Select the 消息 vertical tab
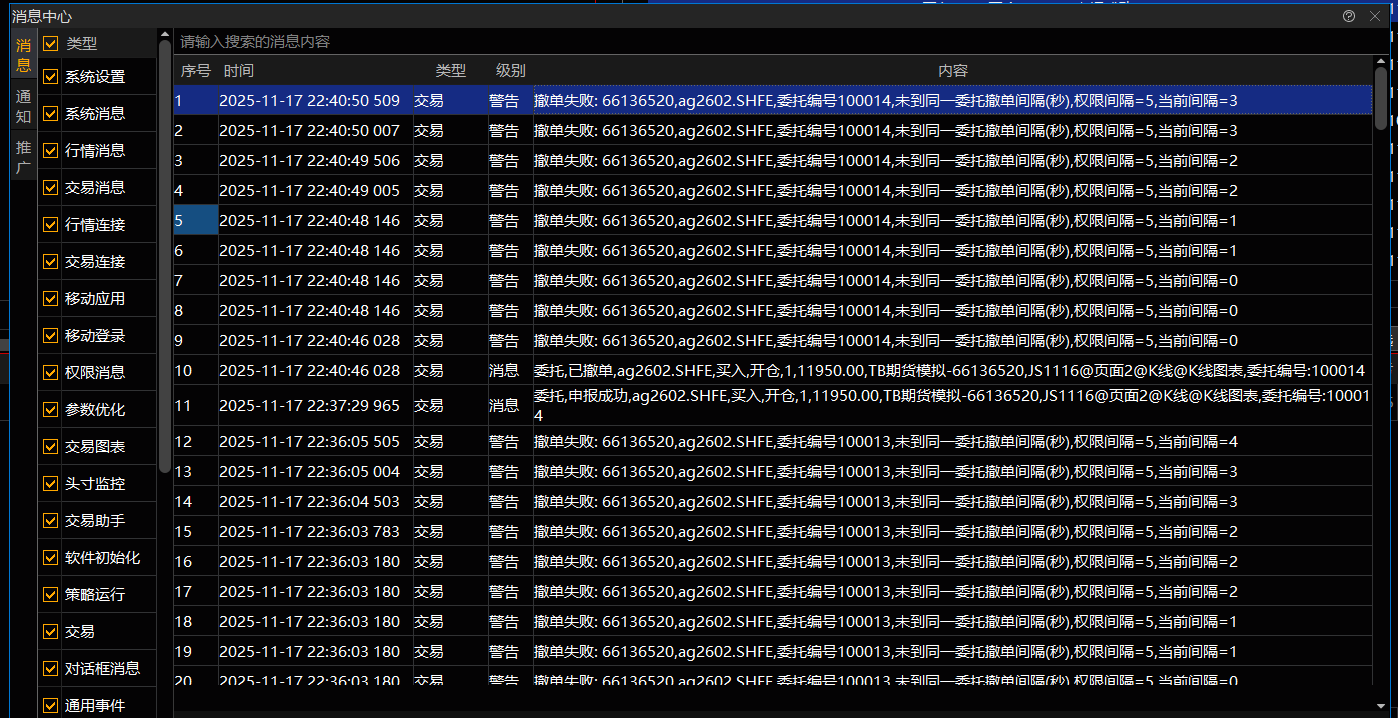 click(x=23, y=55)
